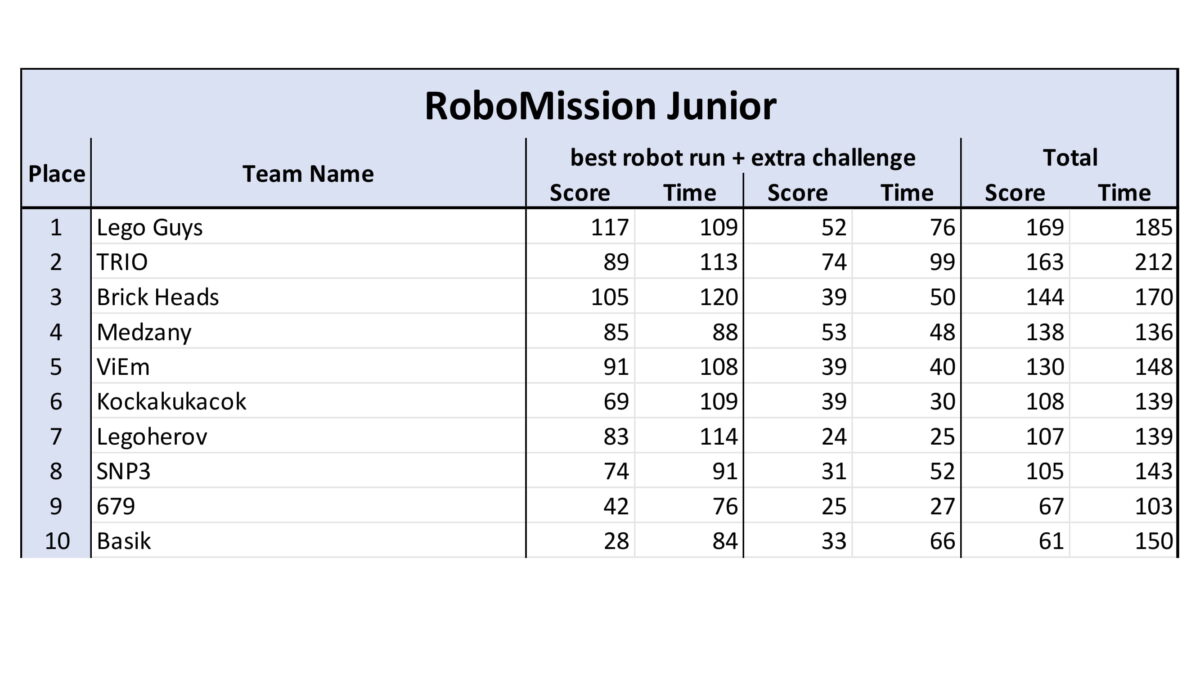Select the RoboMission Junior title cell

(x=599, y=105)
